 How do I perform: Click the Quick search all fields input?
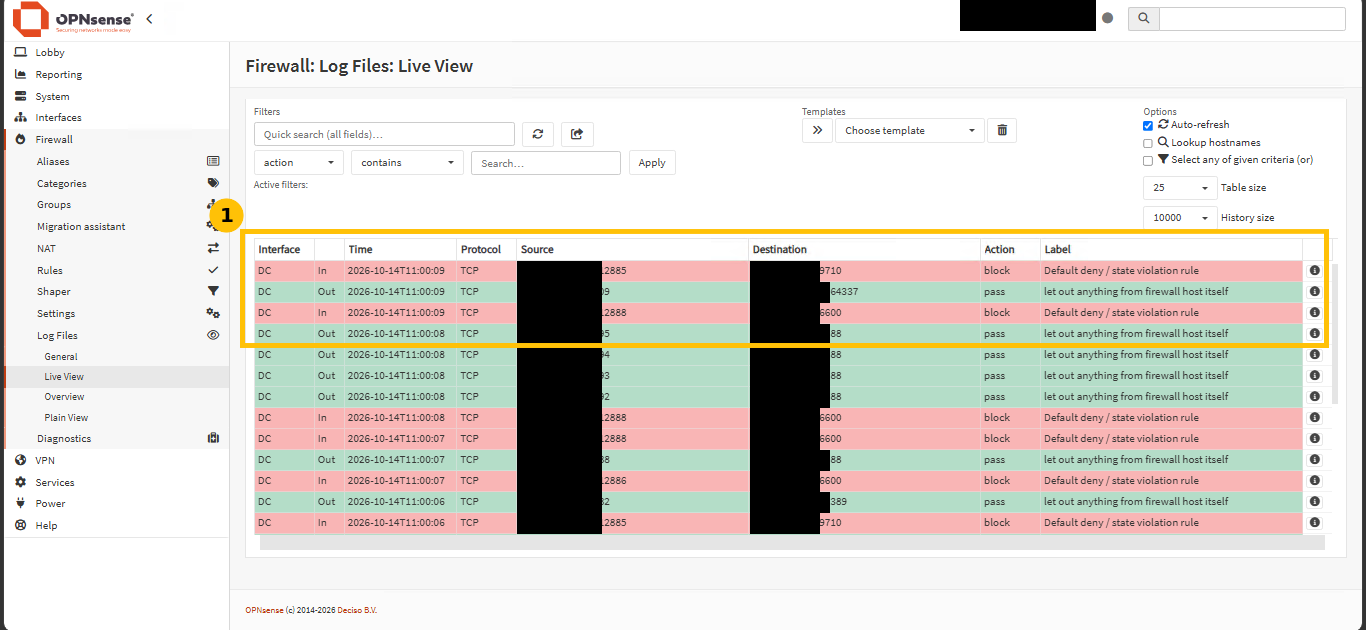[384, 134]
